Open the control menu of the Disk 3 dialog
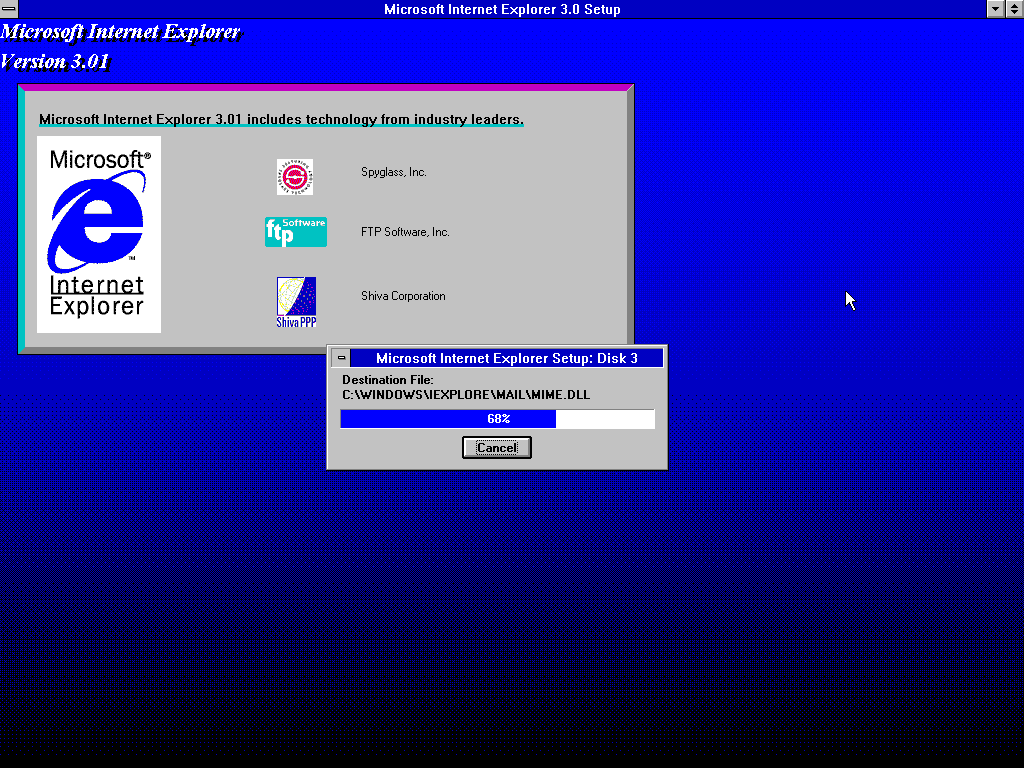The image size is (1024, 768). (341, 358)
